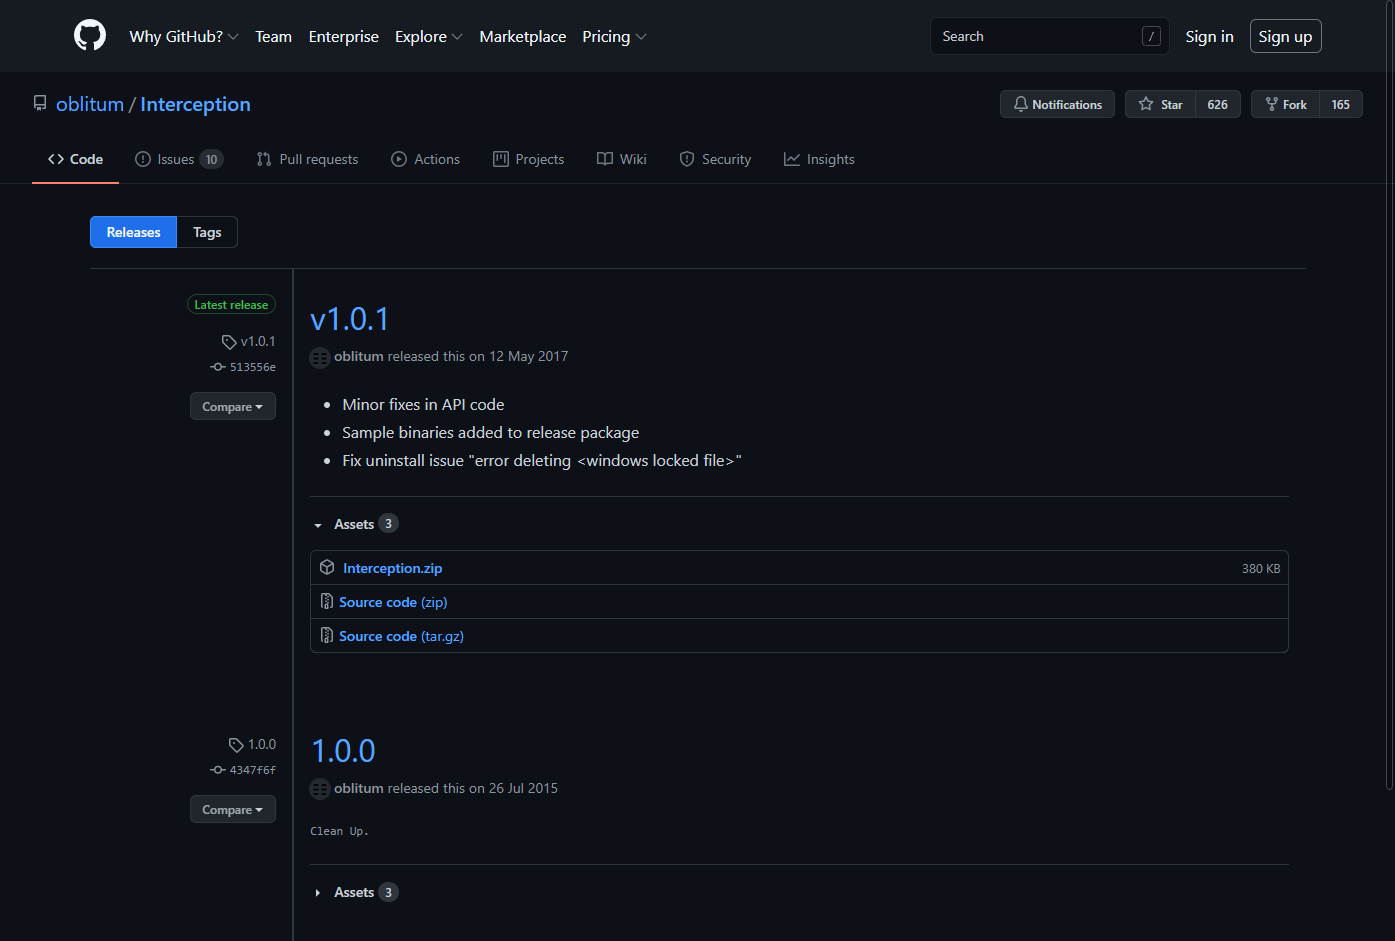Open commit 513556e link

click(253, 367)
